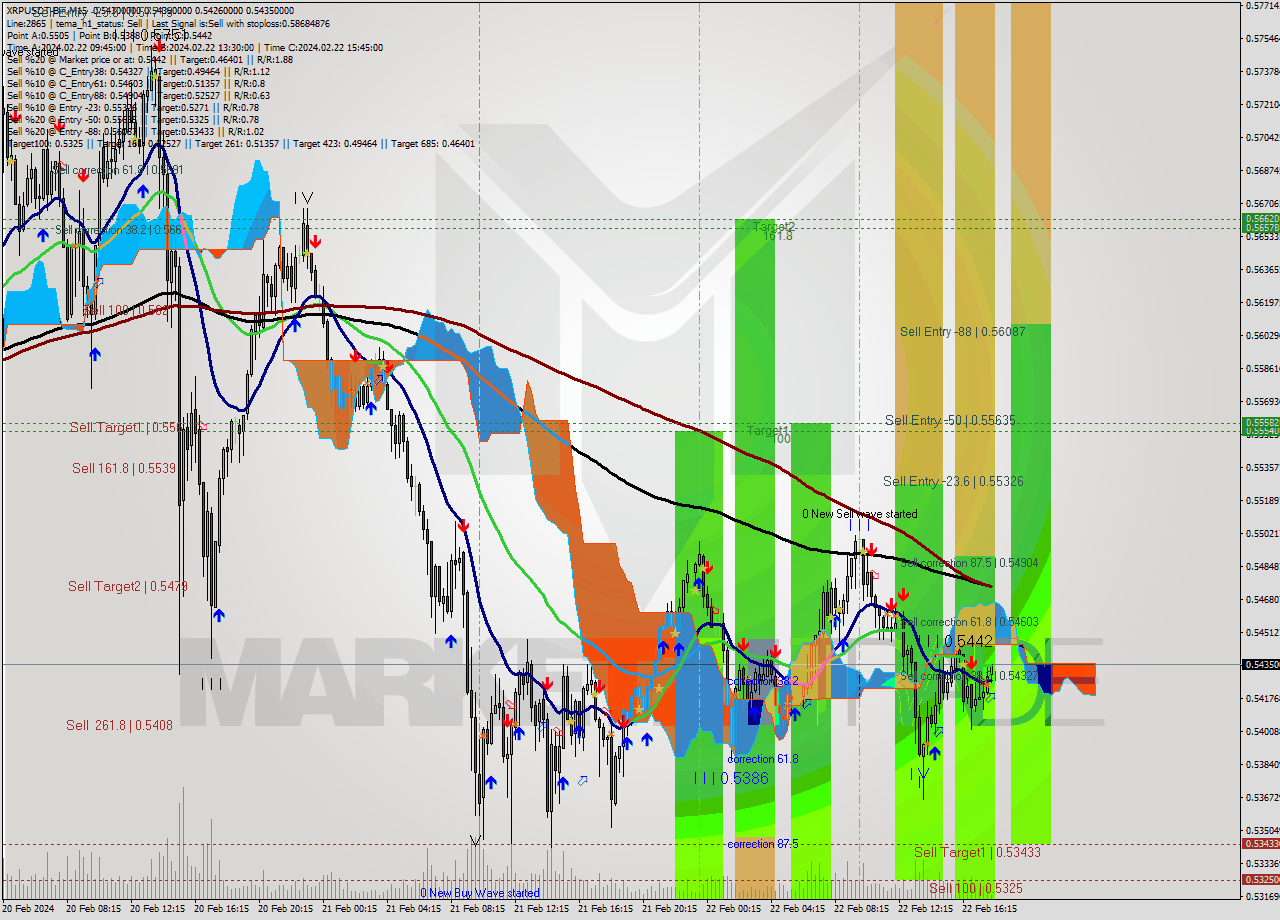Viewport: 1280px width, 920px height.
Task: Click 'Sell 261.8 | 0.5408' label
Action: tap(119, 725)
